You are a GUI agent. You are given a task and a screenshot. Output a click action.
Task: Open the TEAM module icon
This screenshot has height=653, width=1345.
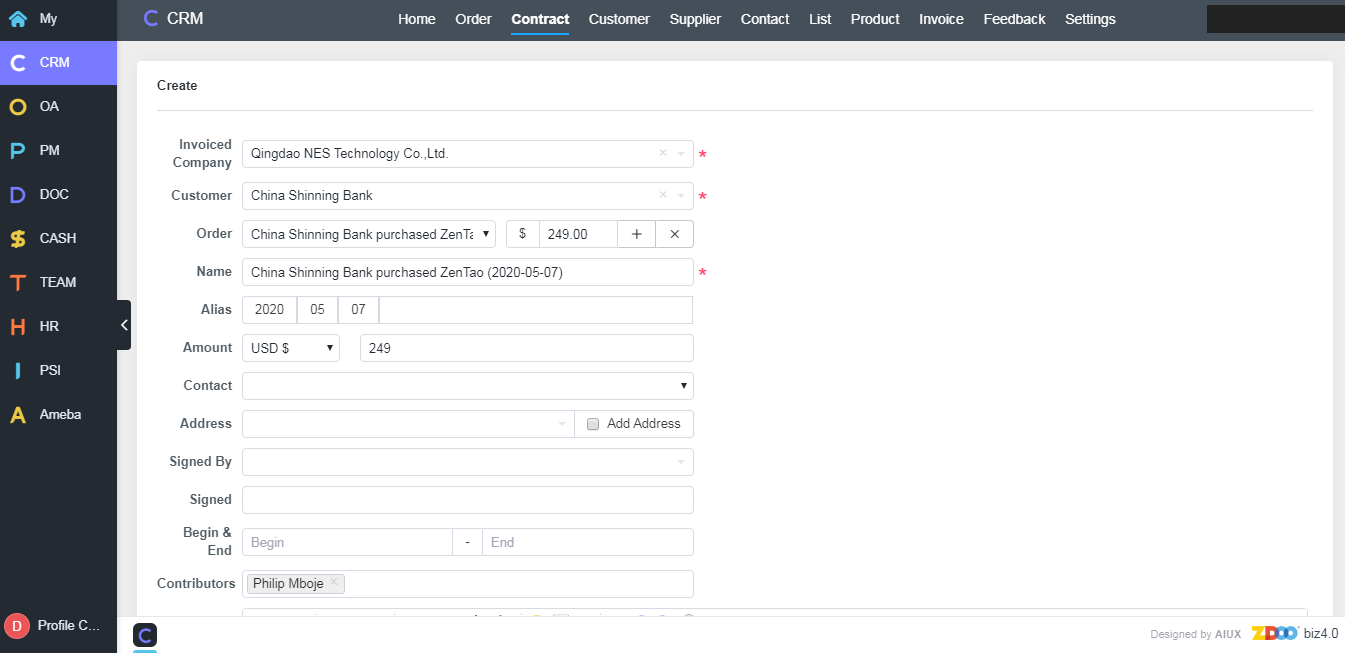pyautogui.click(x=18, y=283)
